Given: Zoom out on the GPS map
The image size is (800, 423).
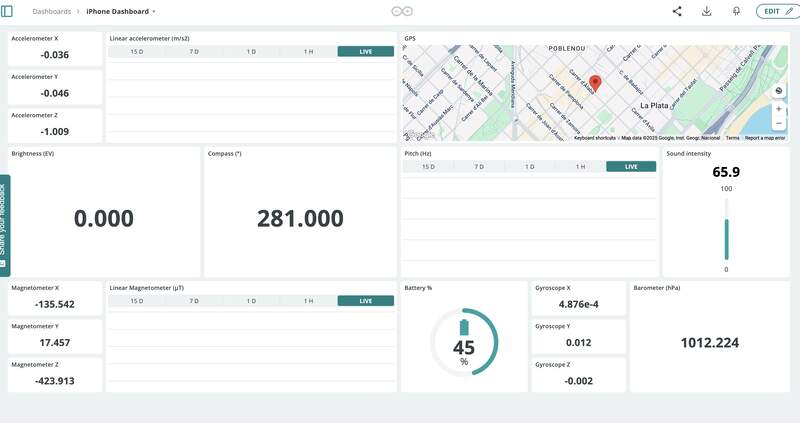Looking at the screenshot, I should pyautogui.click(x=779, y=123).
